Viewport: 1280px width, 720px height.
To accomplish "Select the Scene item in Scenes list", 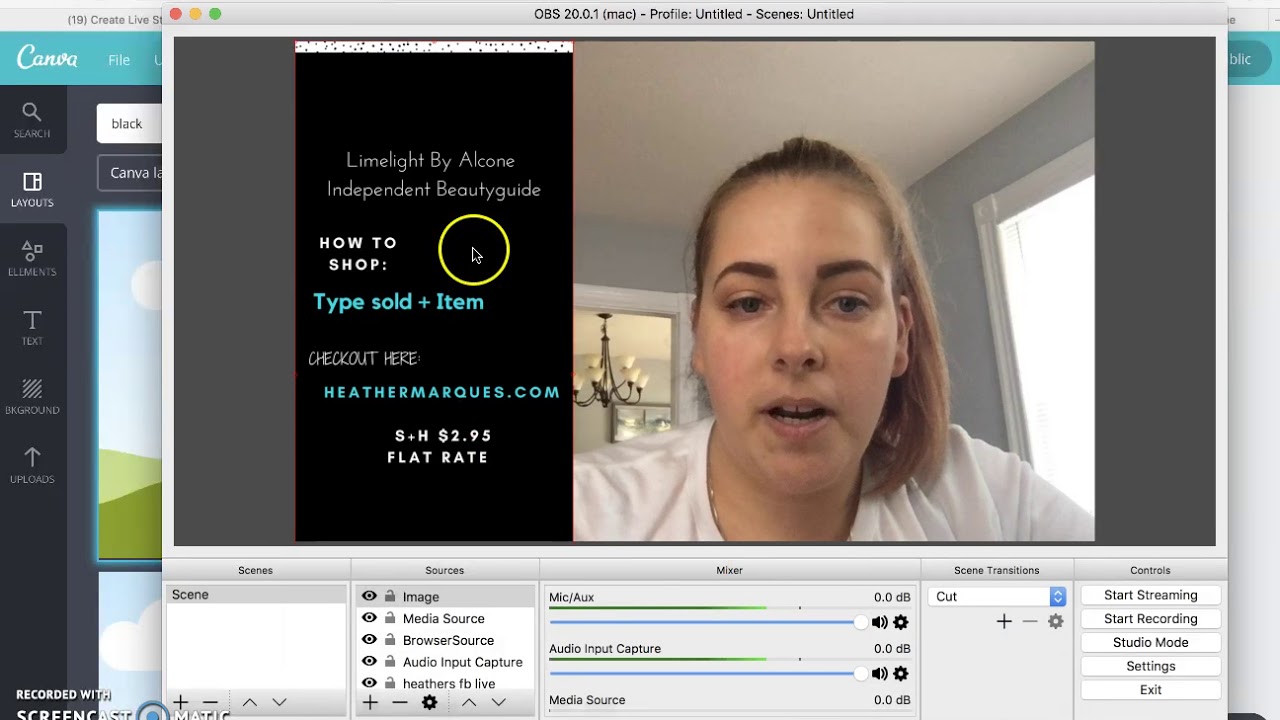I will click(x=256, y=595).
